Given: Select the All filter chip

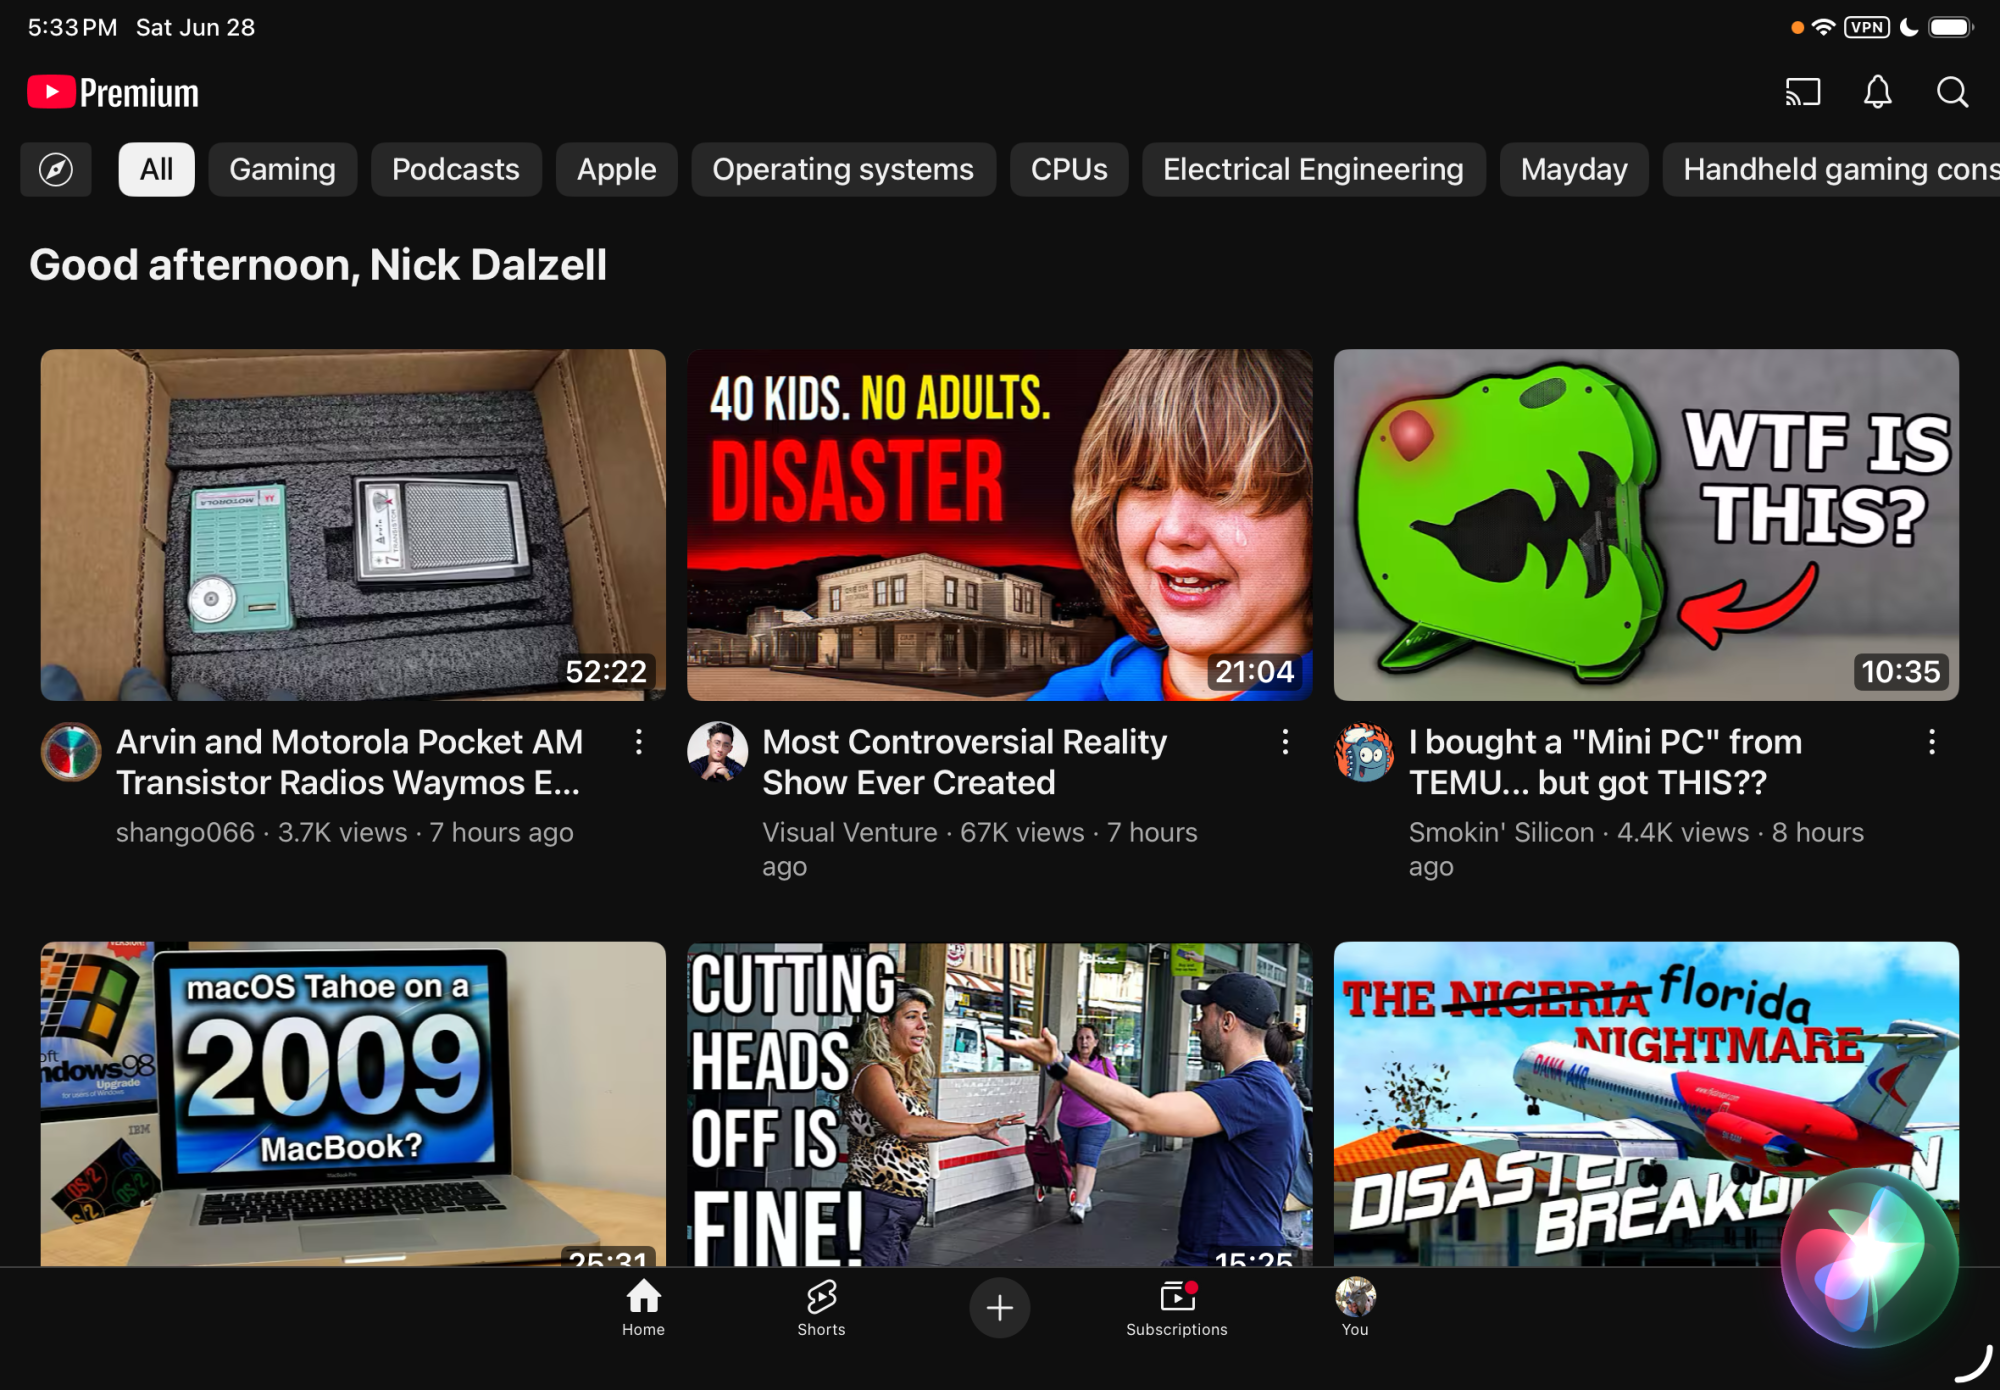Looking at the screenshot, I should [x=156, y=169].
